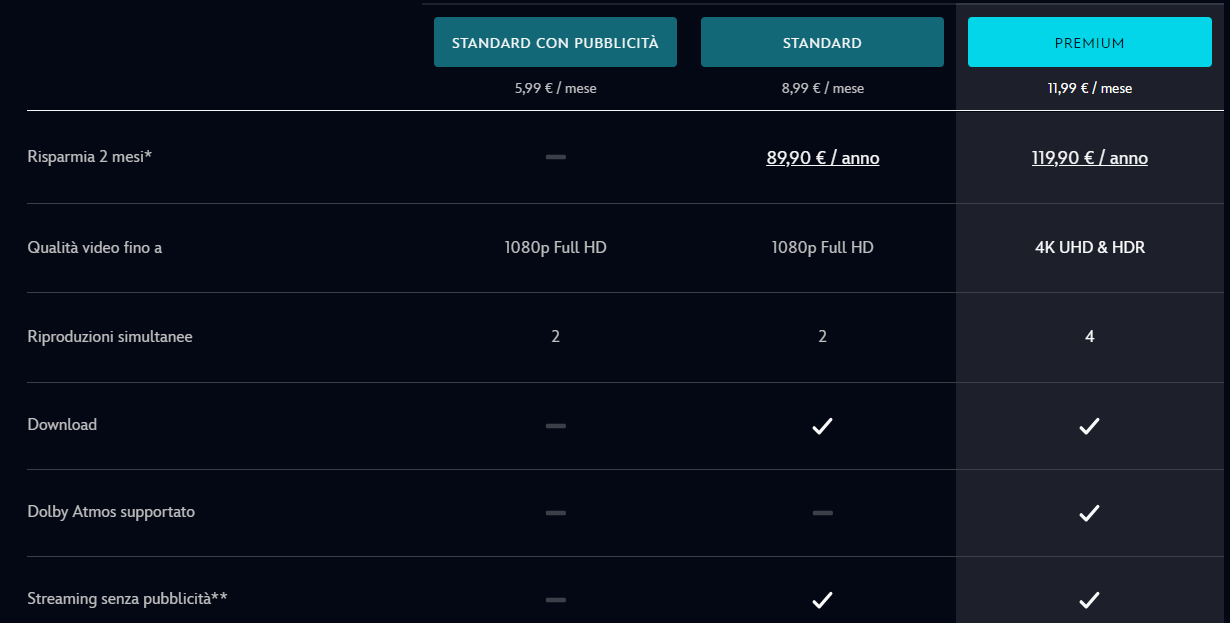Viewport: 1230px width, 623px height.
Task: Click Download dash in ad-supported plan column
Action: point(555,426)
